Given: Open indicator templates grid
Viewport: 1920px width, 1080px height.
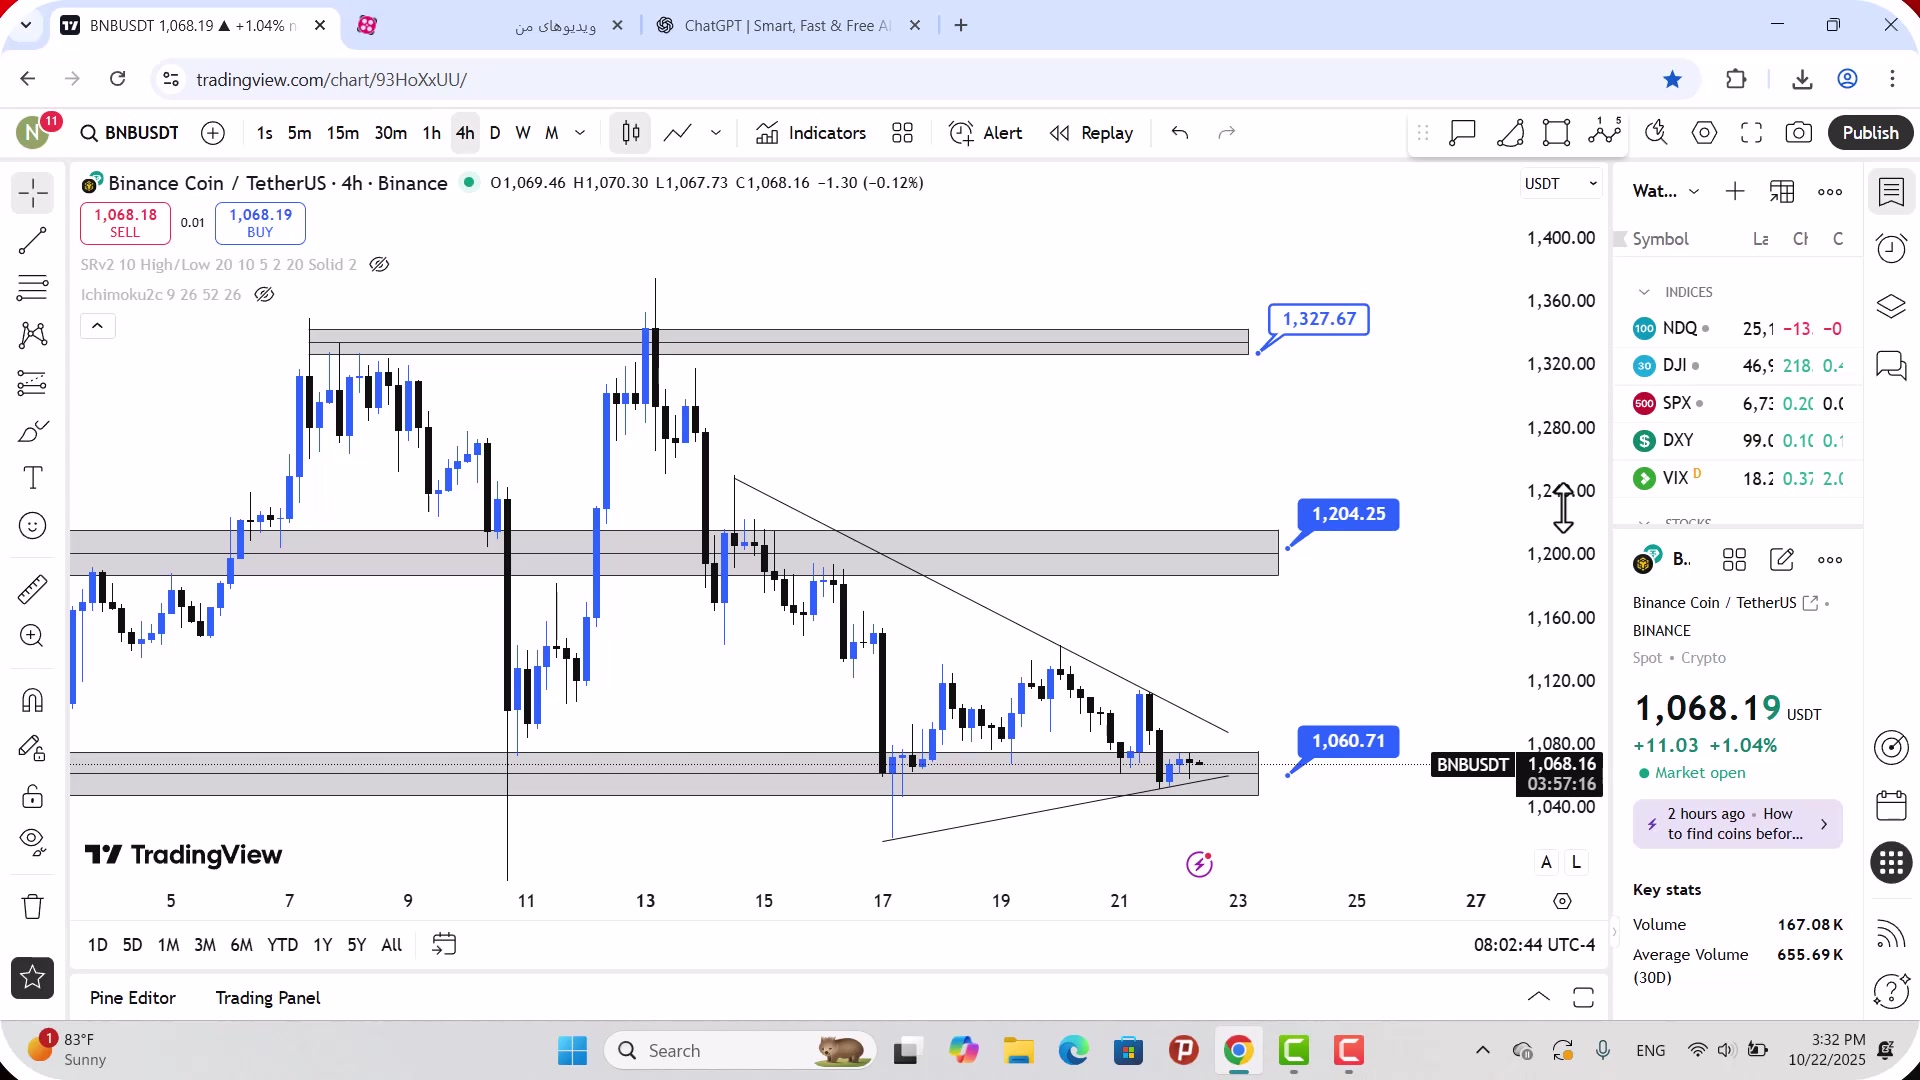Looking at the screenshot, I should 903,133.
